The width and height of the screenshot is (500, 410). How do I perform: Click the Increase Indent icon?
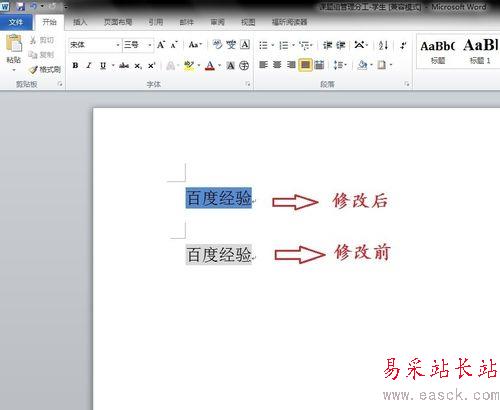[x=341, y=45]
